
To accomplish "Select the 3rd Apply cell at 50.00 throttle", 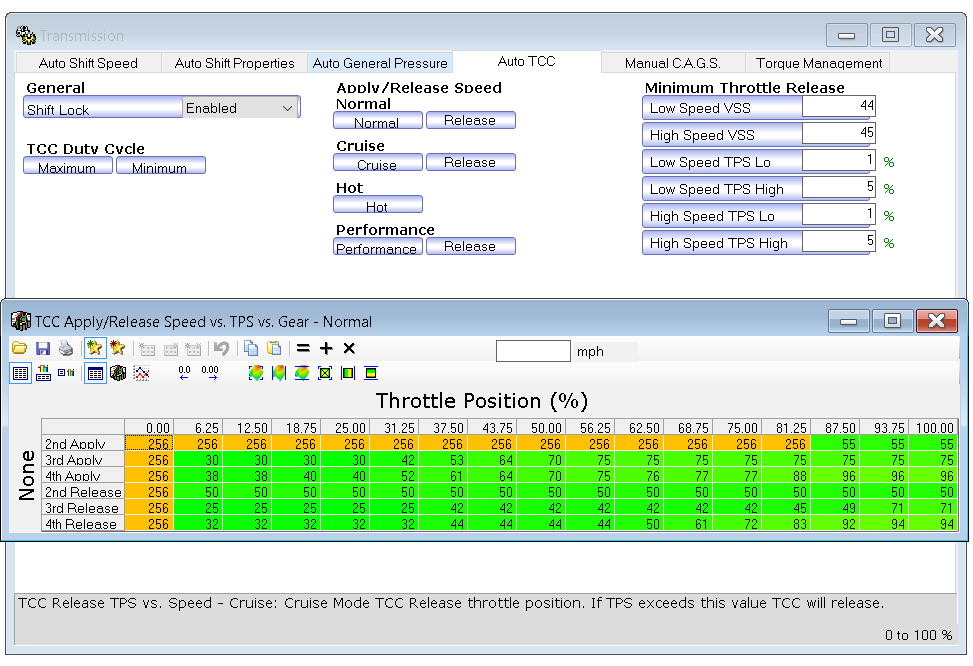I will (x=543, y=460).
